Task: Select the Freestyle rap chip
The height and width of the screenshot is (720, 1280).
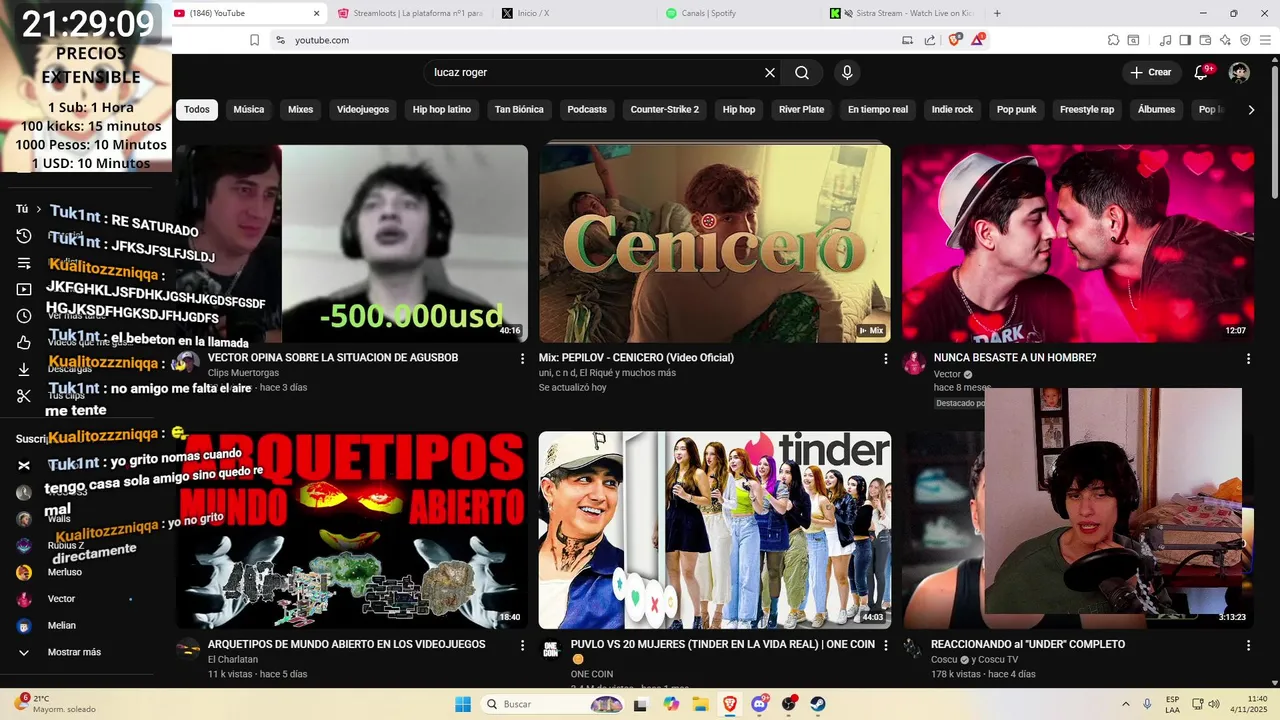Action: (x=1087, y=110)
